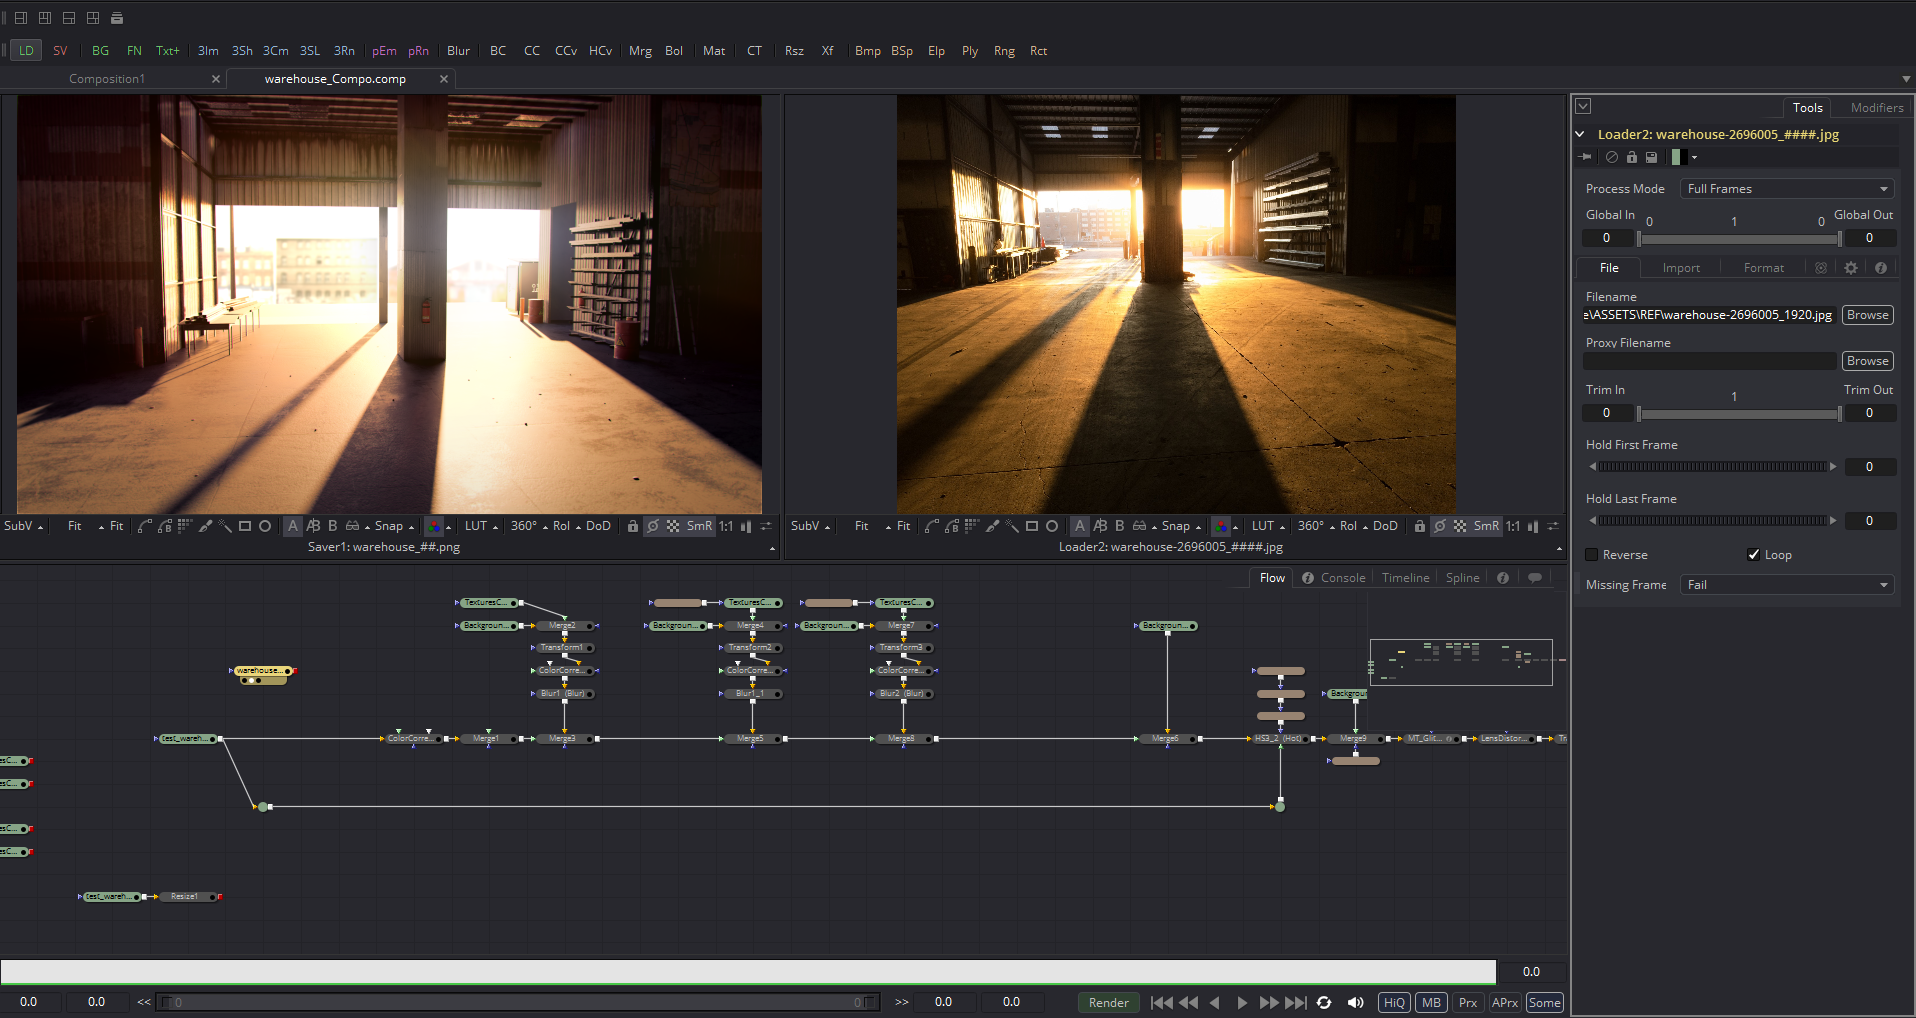Viewport: 1916px width, 1018px height.
Task: Click stereo glasses icon in left viewer
Action: 352,526
